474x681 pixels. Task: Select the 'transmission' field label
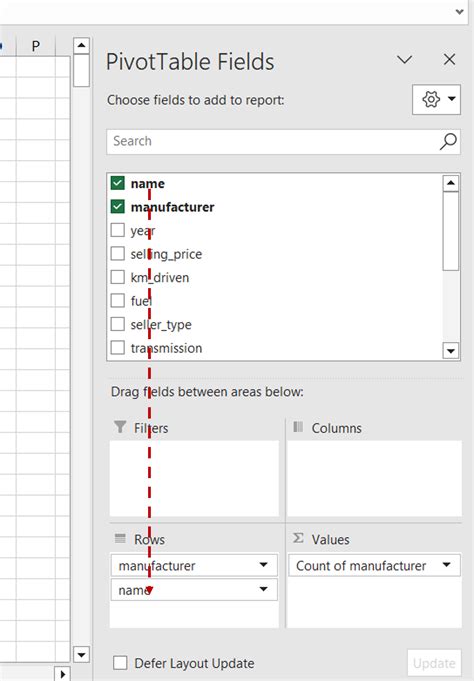pyautogui.click(x=166, y=348)
